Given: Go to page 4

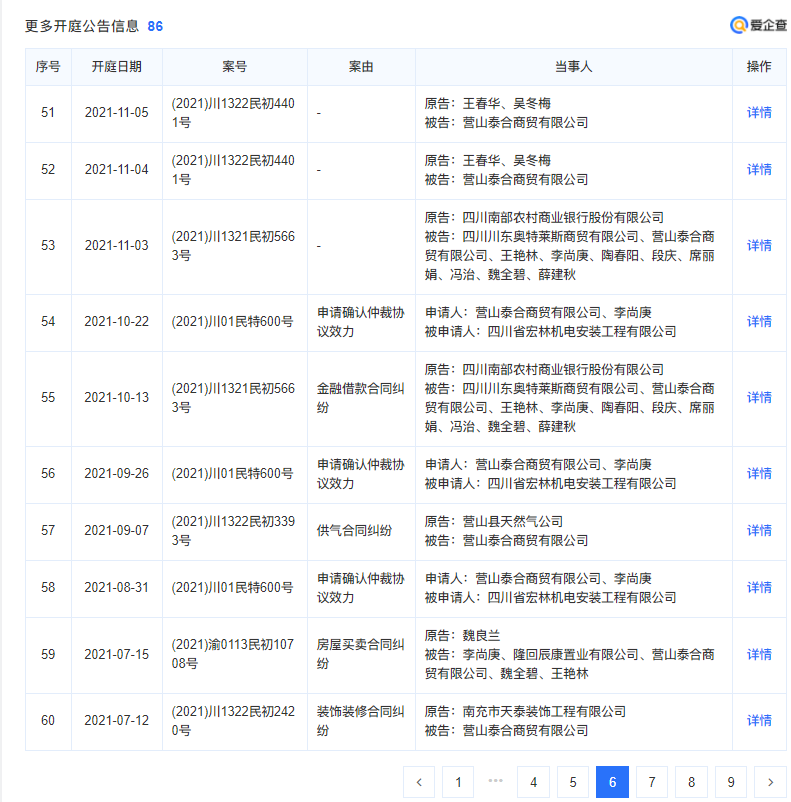Looking at the screenshot, I should (x=534, y=782).
